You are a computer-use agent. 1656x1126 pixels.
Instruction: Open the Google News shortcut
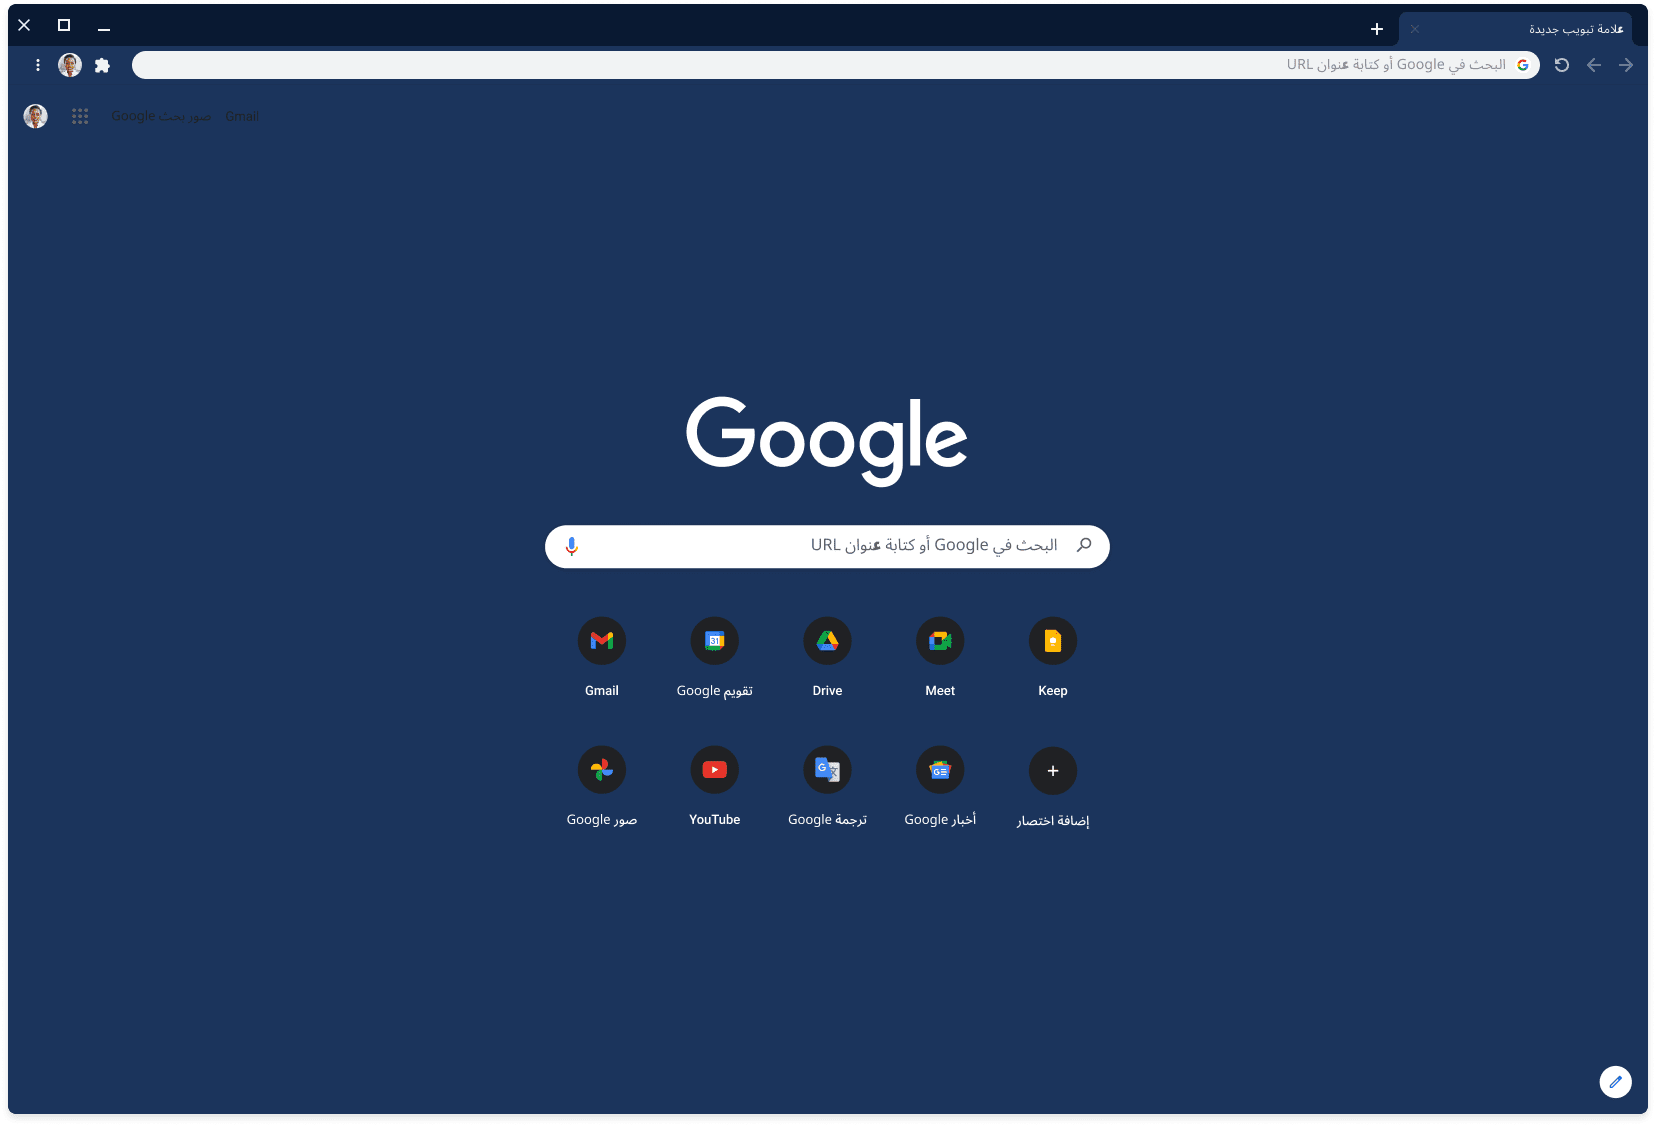coord(940,770)
